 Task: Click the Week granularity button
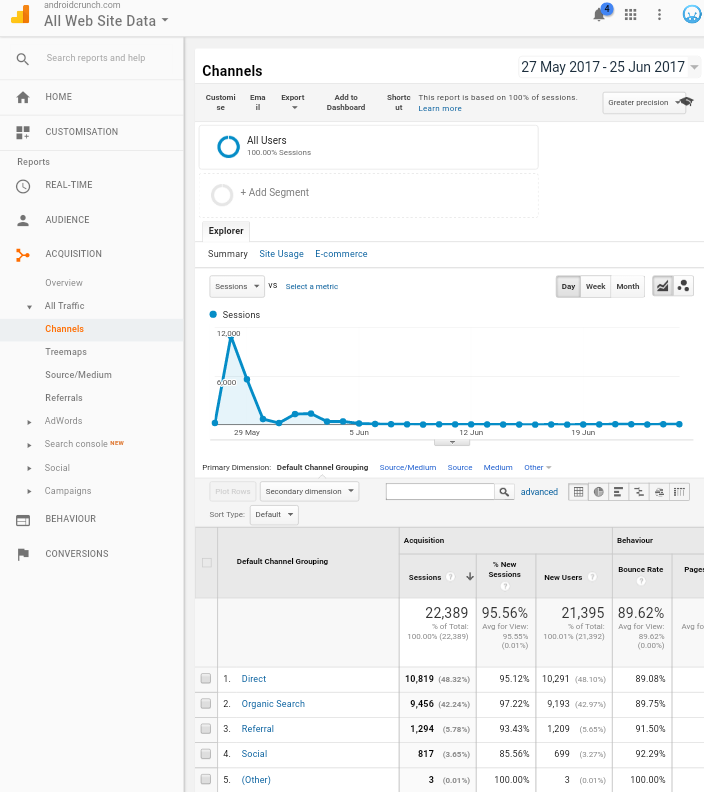tap(595, 286)
